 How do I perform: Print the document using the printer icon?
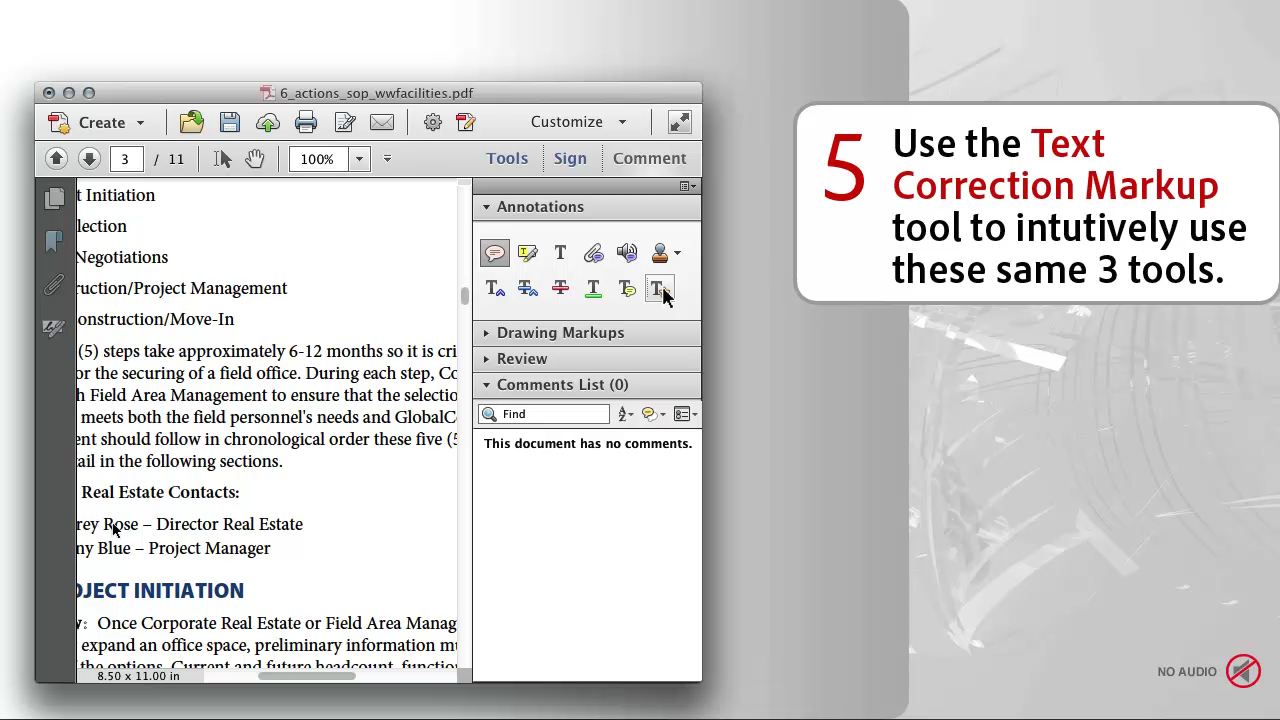pyautogui.click(x=306, y=122)
